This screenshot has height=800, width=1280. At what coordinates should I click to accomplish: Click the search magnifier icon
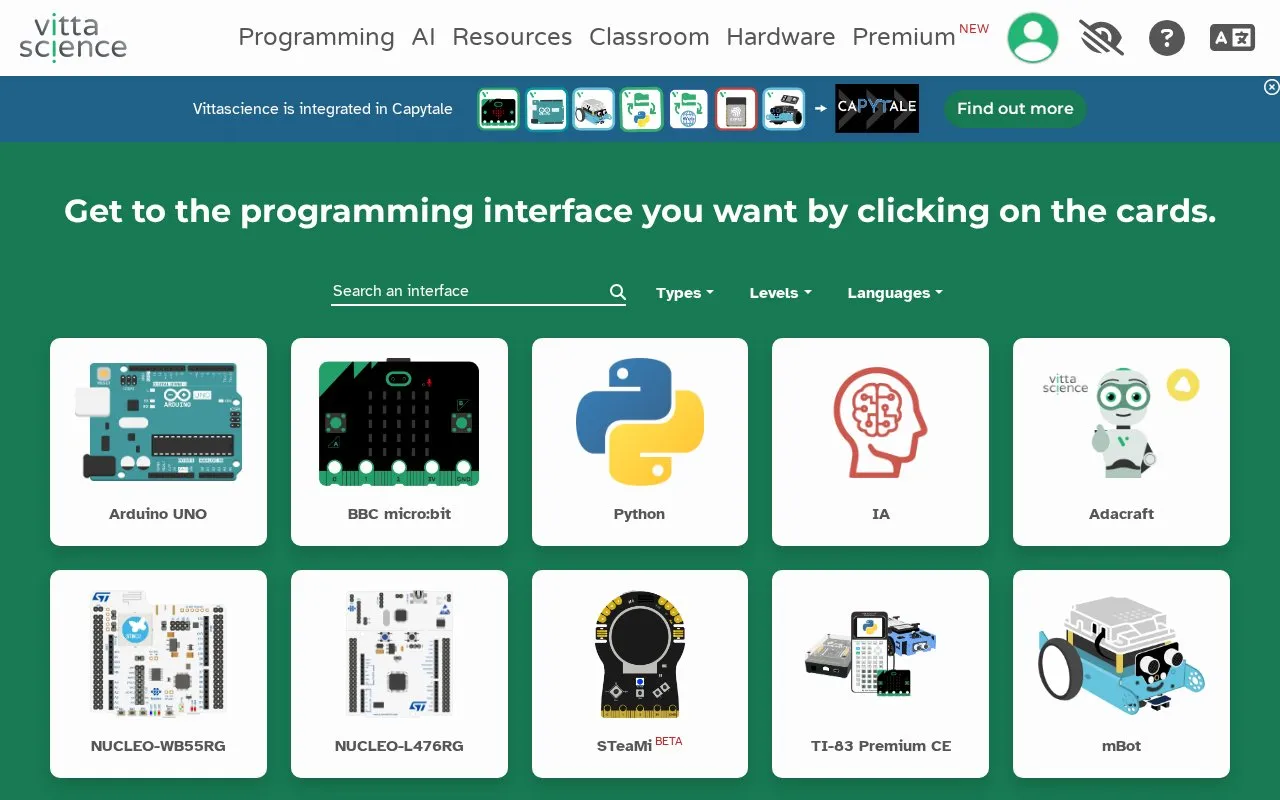tap(618, 292)
